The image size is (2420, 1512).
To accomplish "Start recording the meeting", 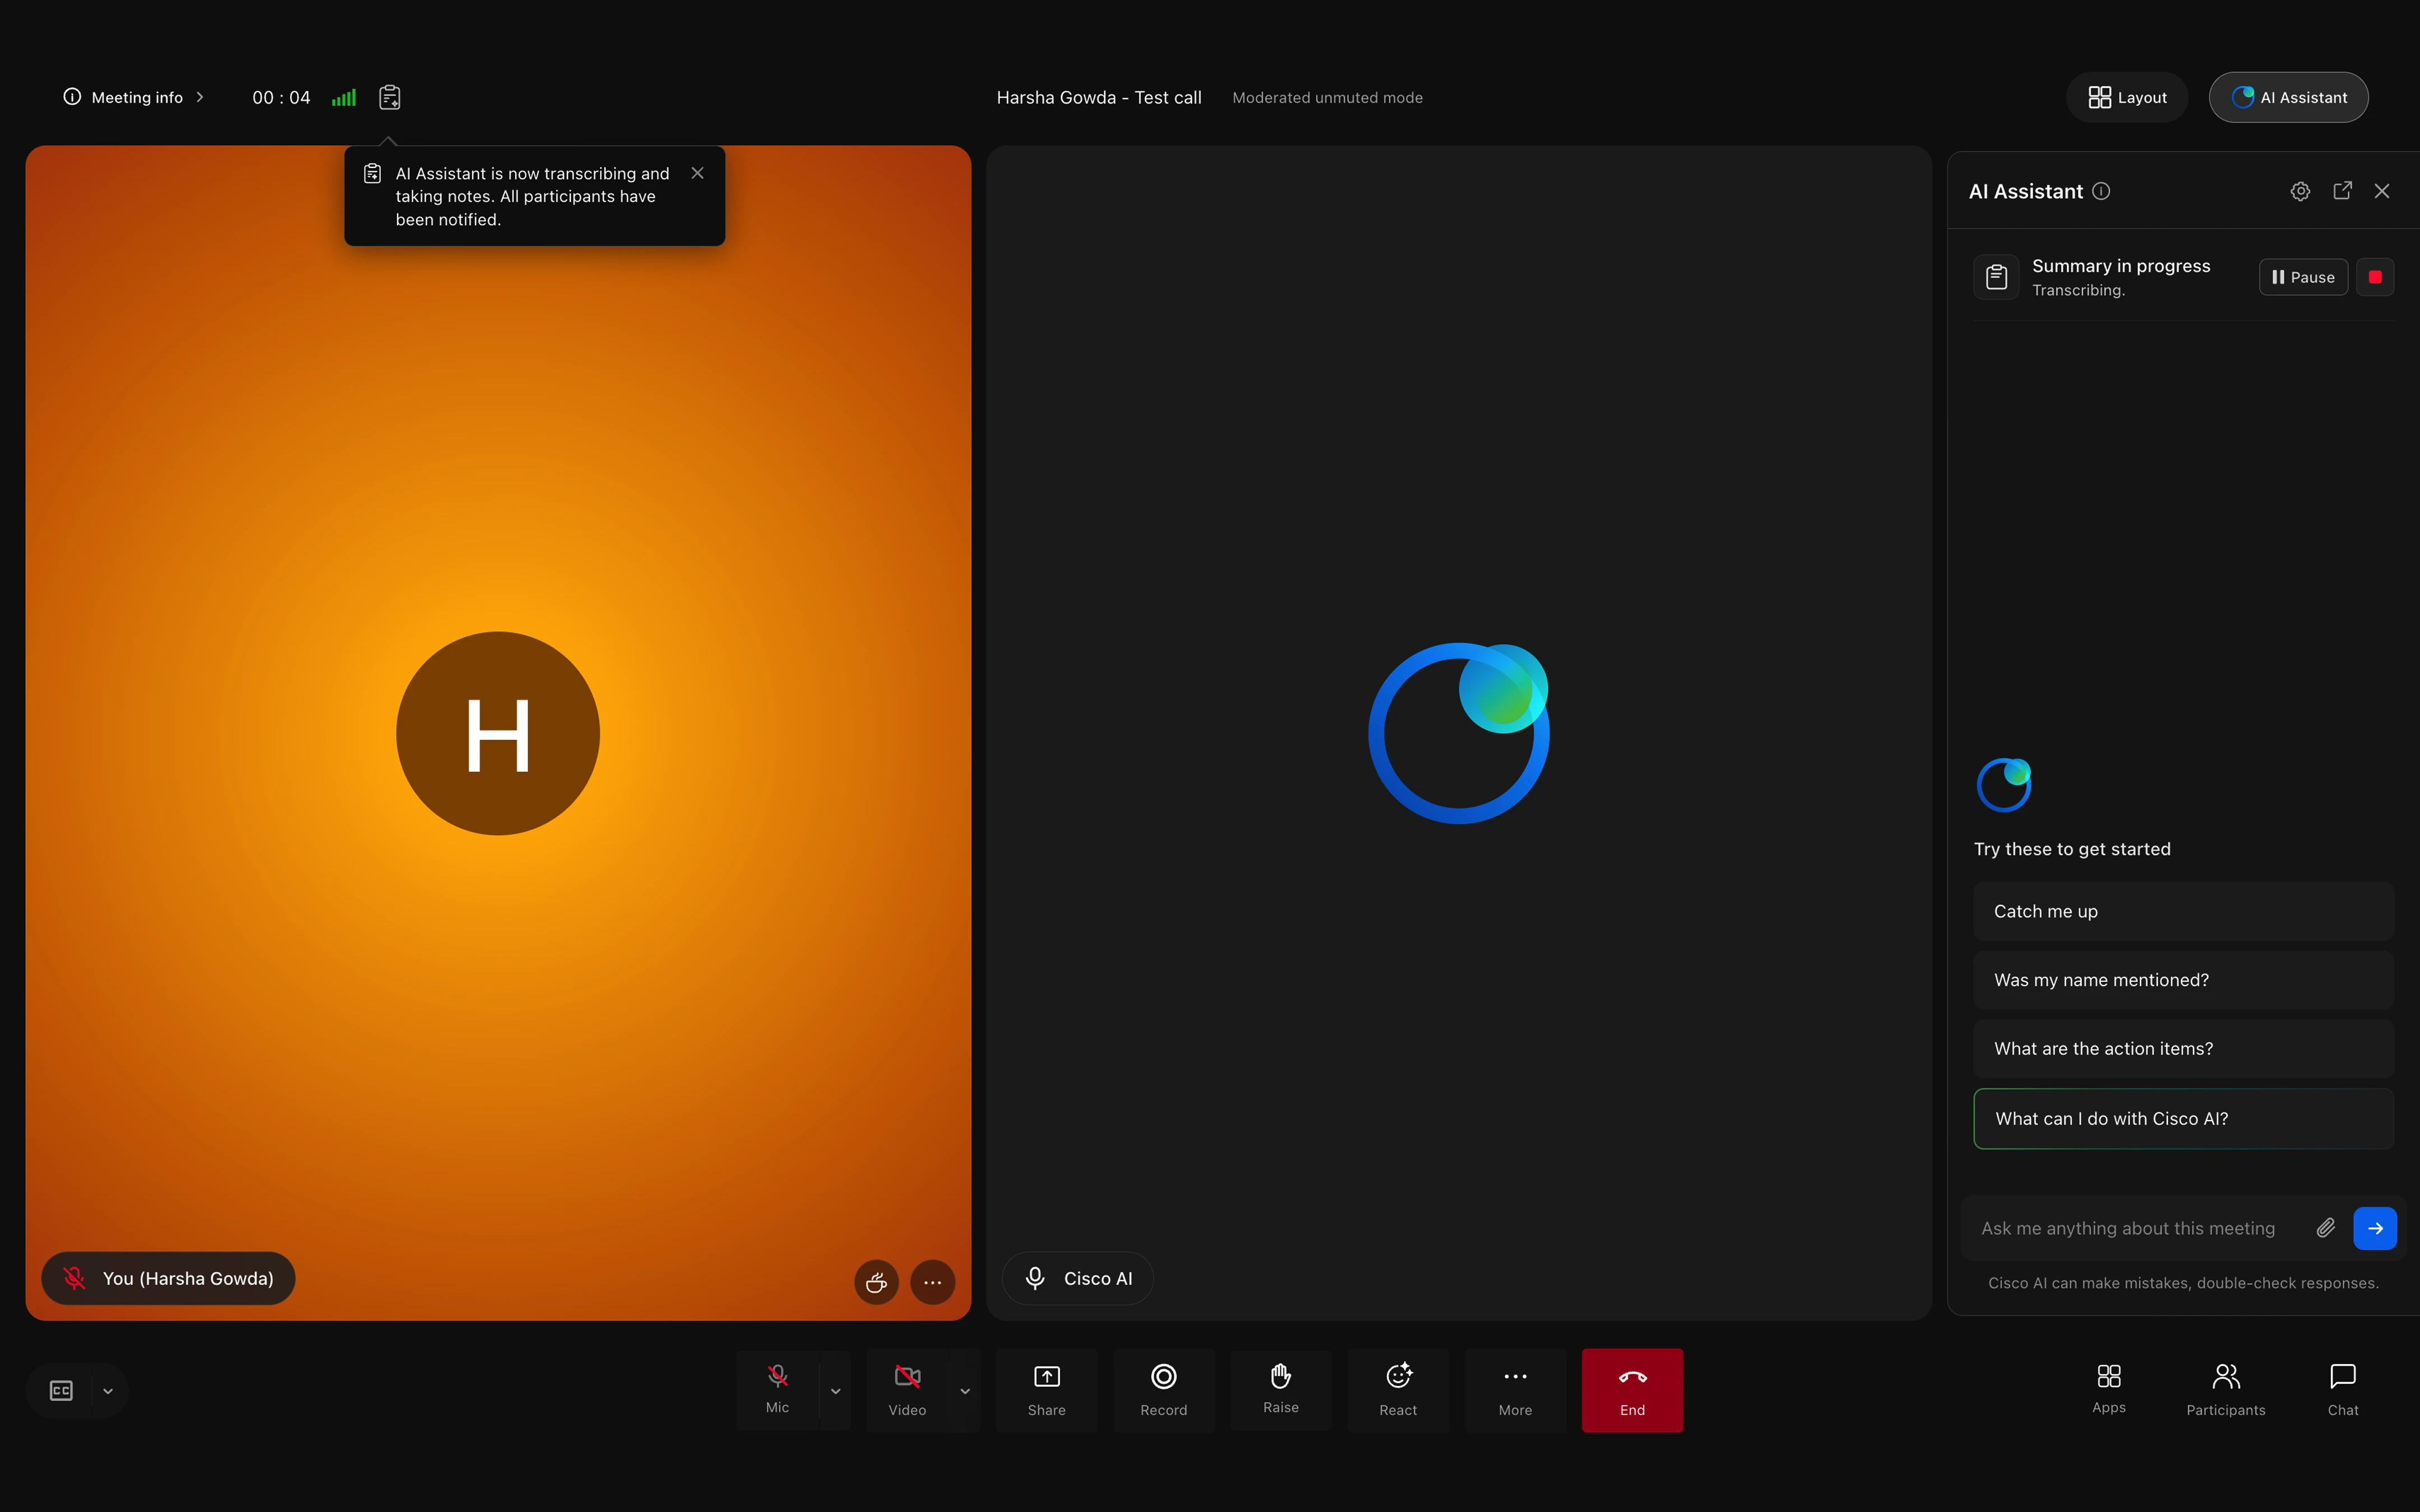I will [1164, 1390].
